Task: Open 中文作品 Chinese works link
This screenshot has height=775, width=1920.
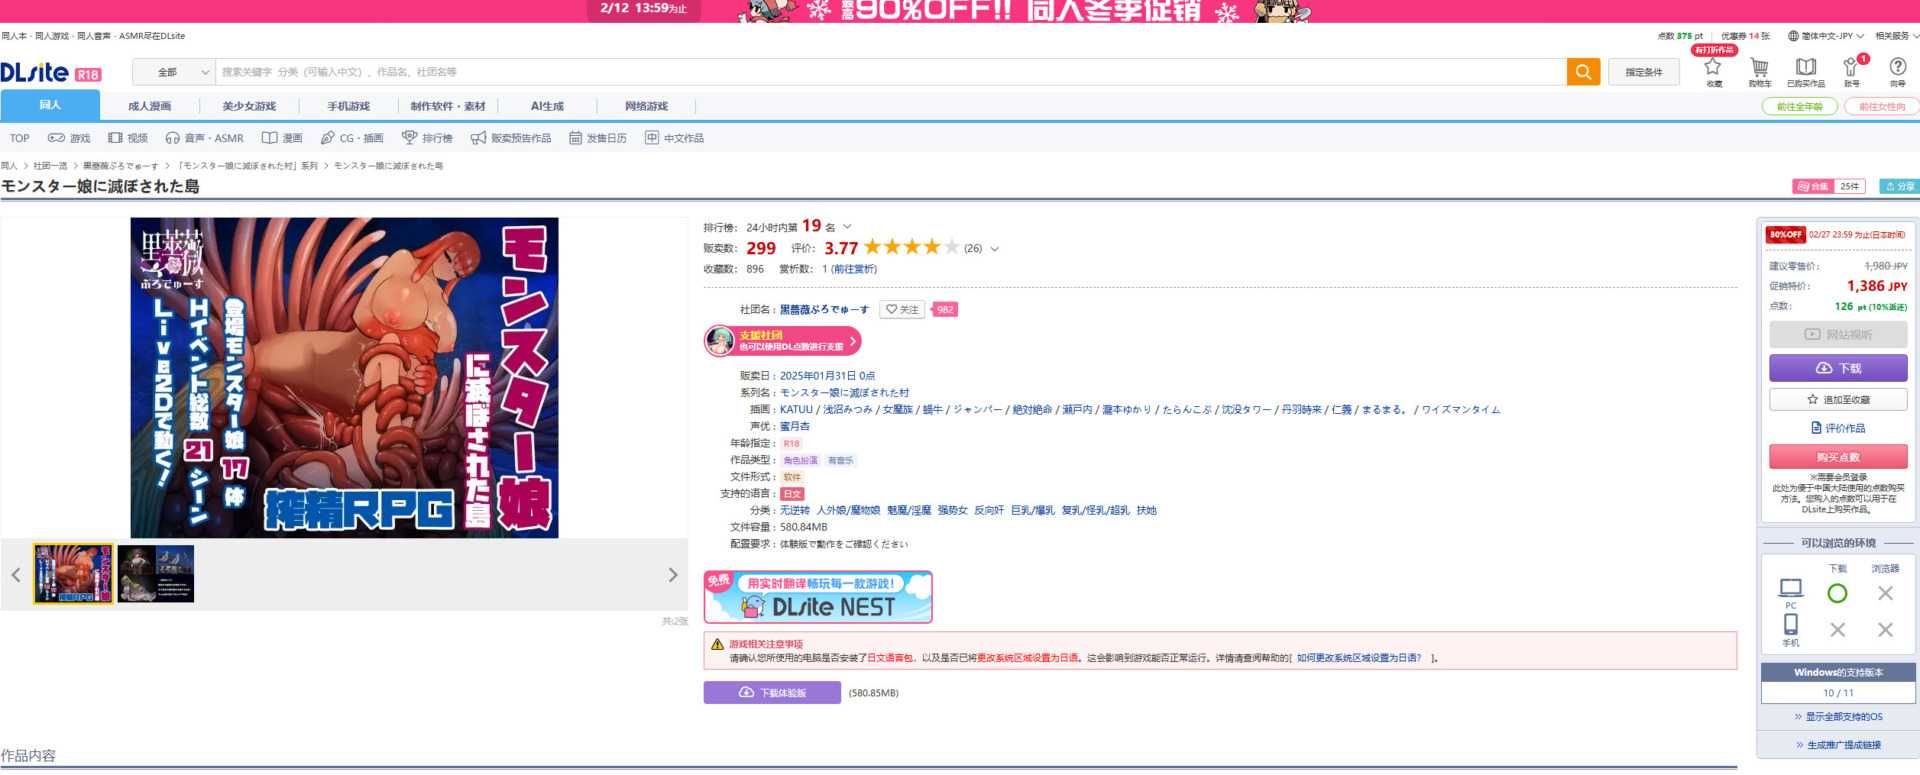Action: tap(674, 138)
